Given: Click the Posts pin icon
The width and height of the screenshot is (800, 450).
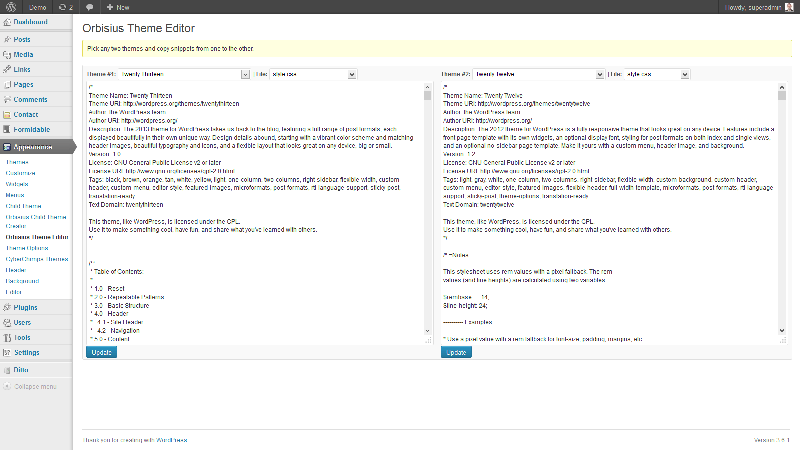Looking at the screenshot, I should pyautogui.click(x=7, y=39).
